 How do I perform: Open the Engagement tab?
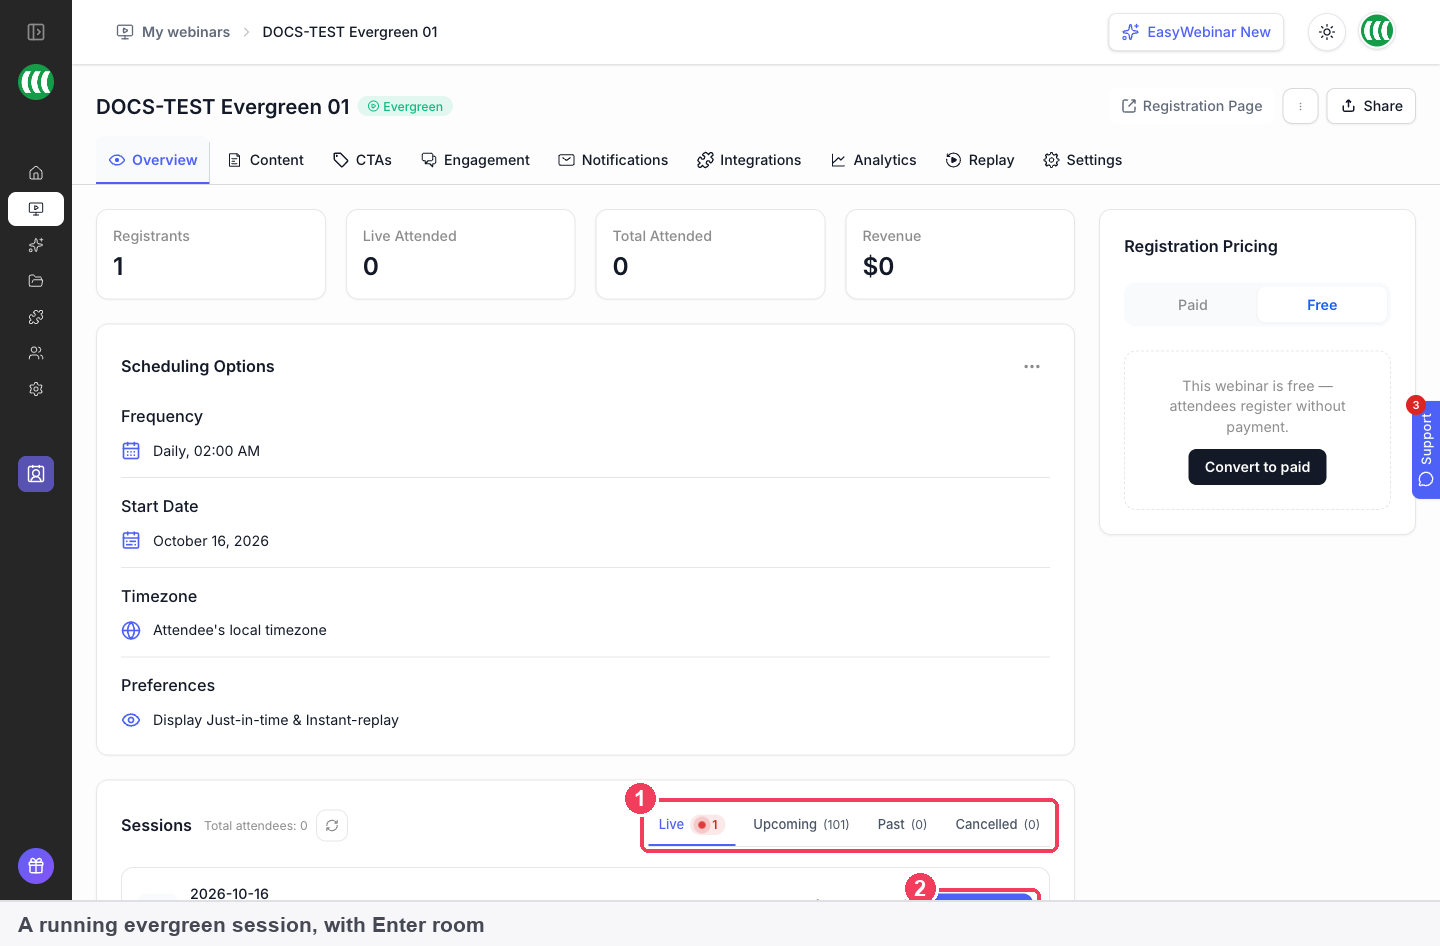475,160
